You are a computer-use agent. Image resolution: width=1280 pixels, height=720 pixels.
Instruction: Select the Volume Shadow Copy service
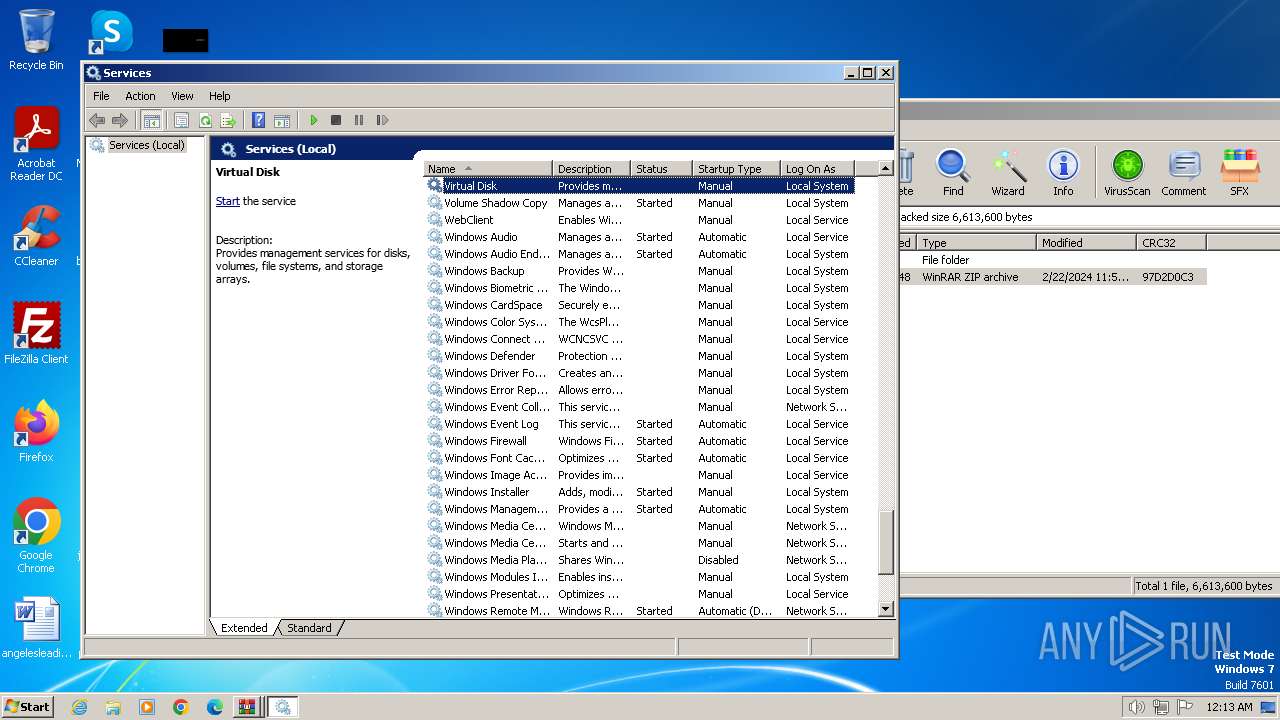[x=640, y=203]
